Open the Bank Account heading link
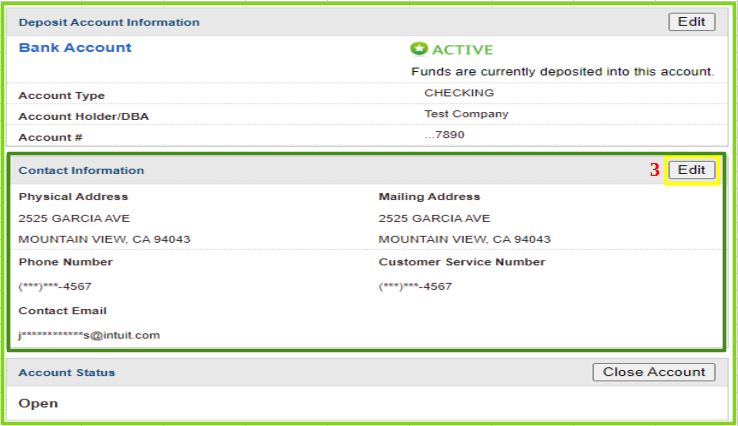Image resolution: width=738 pixels, height=426 pixels. [75, 48]
